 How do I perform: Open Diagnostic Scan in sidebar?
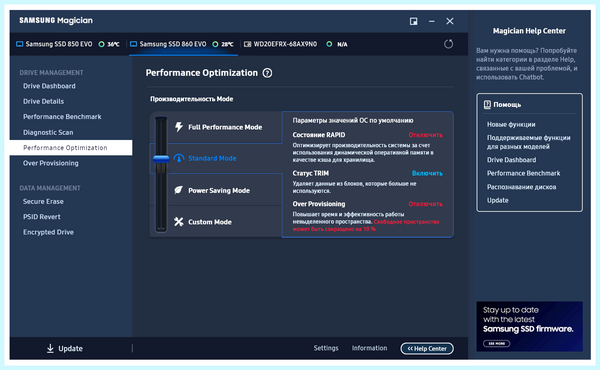48,132
